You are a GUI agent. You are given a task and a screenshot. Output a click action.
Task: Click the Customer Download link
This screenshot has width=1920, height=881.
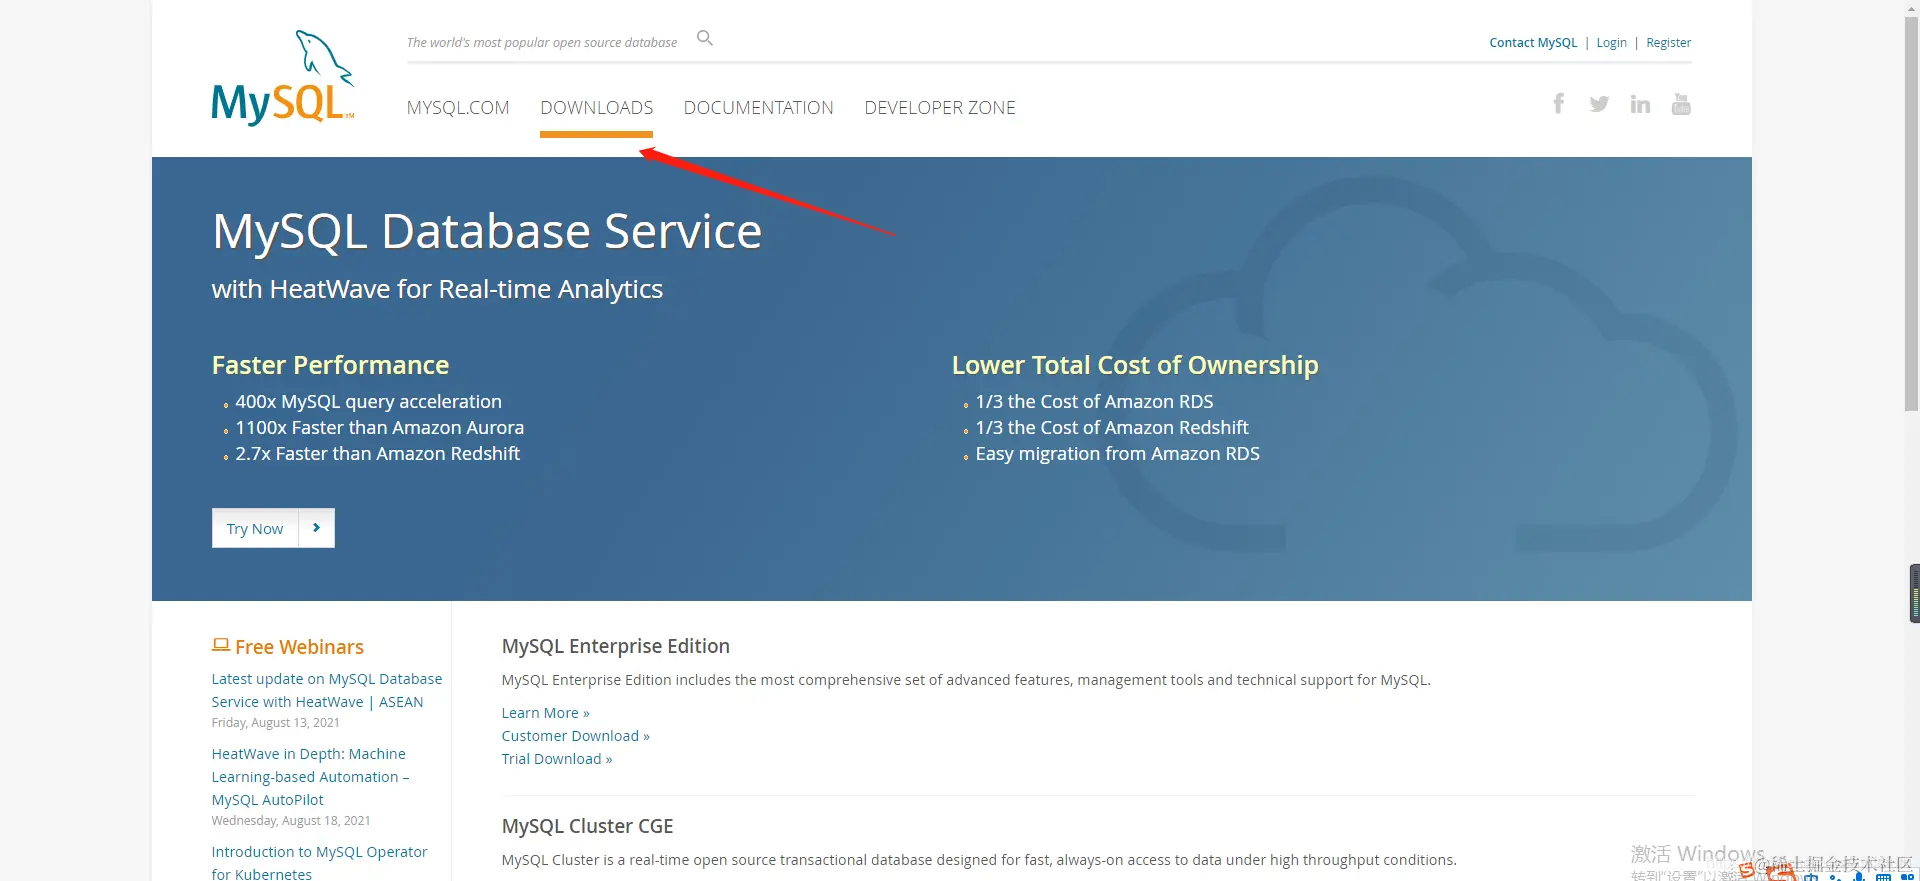click(576, 736)
